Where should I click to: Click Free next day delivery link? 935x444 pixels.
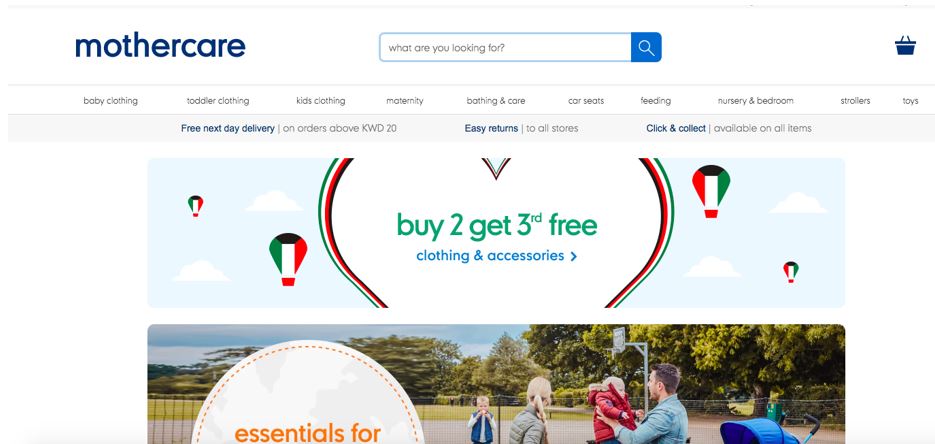click(x=228, y=128)
